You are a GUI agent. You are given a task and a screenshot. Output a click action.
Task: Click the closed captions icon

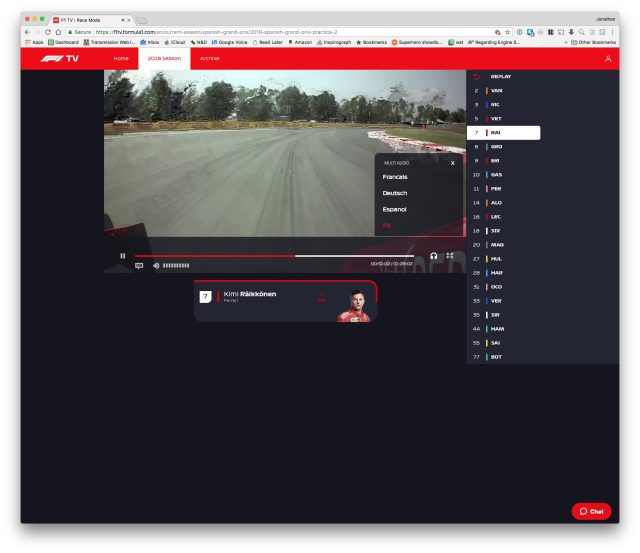pos(139,265)
